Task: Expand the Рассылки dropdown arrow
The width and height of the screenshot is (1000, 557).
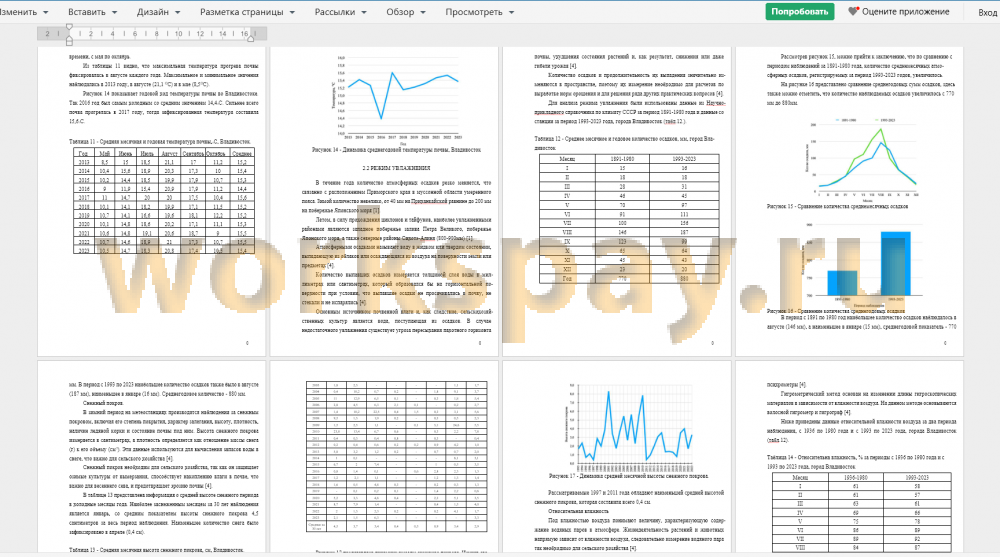Action: tap(364, 12)
